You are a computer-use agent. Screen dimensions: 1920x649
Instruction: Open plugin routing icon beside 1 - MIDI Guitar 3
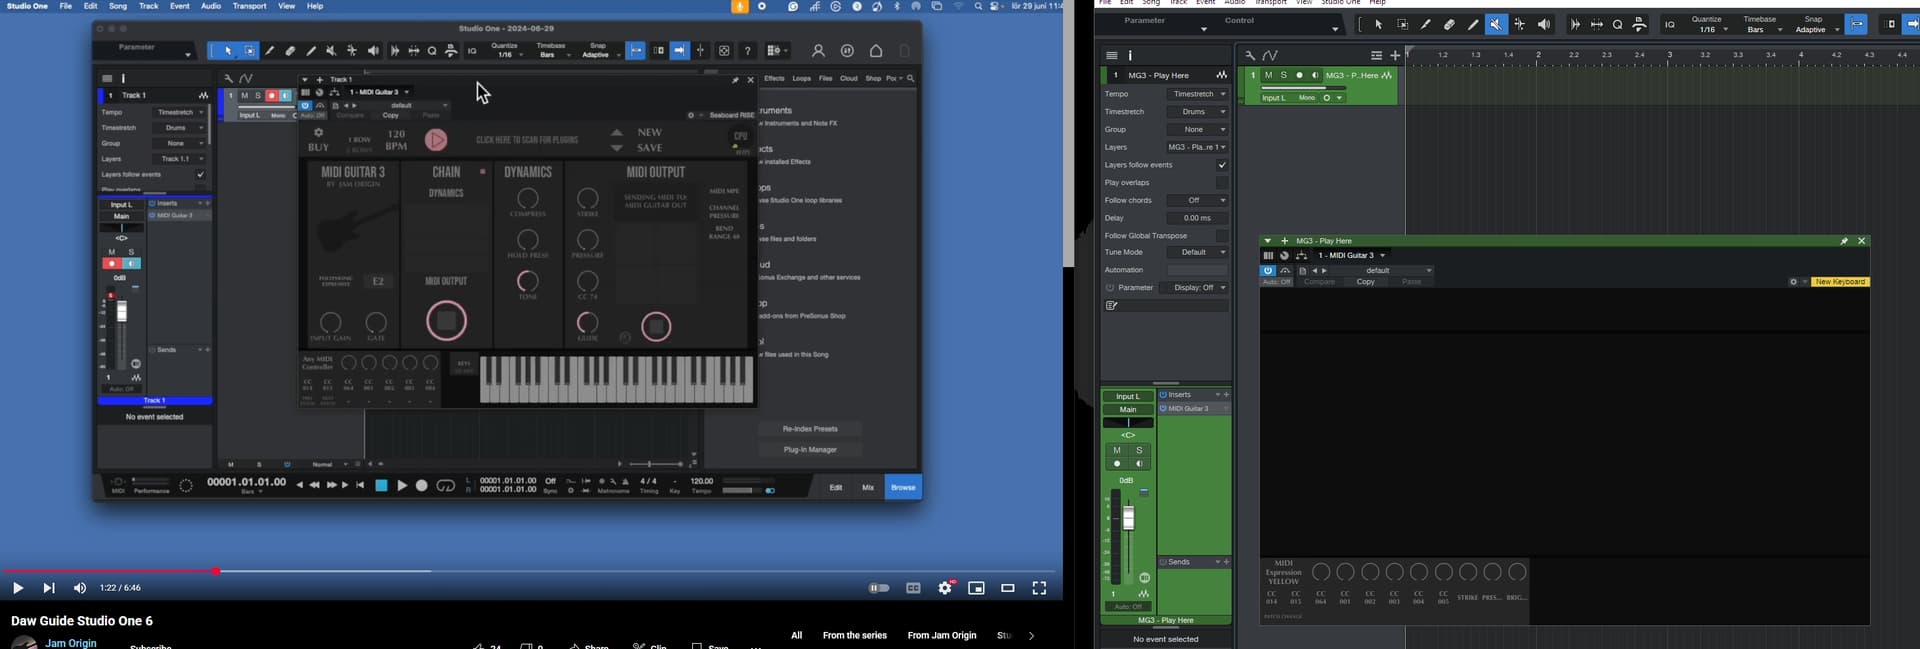[x=1301, y=256]
